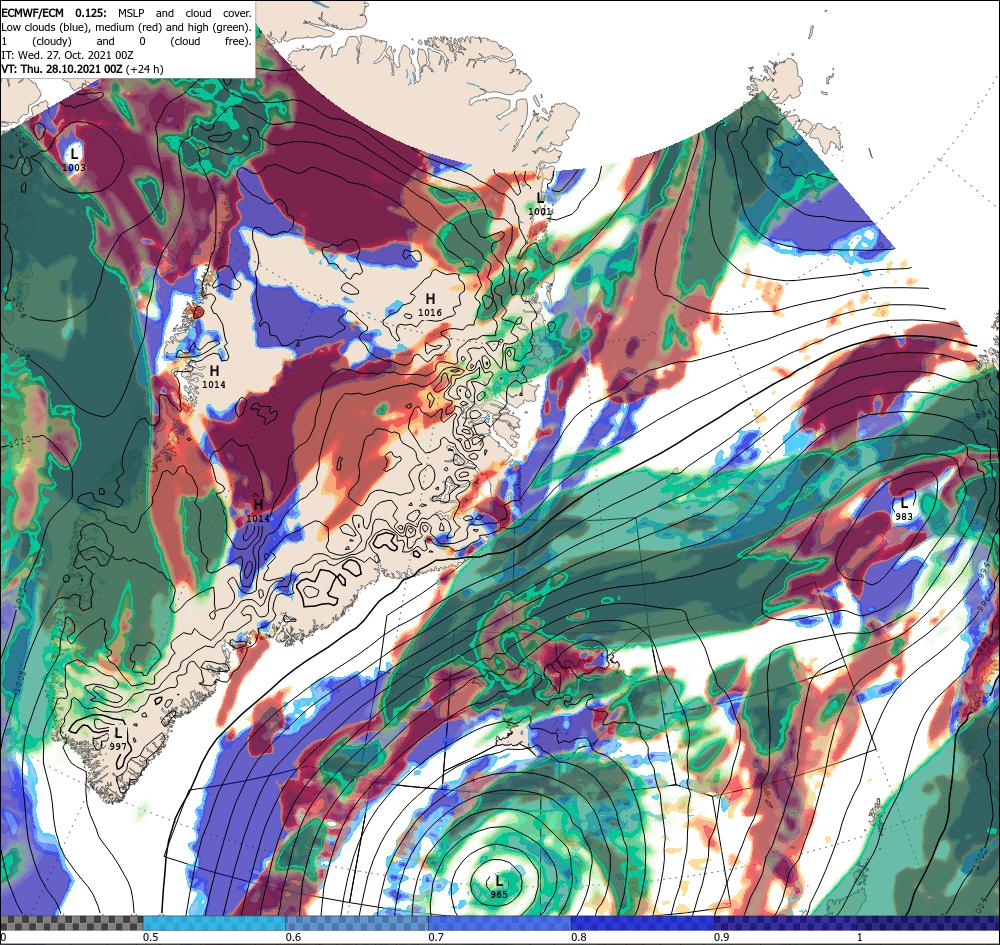
Task: Click the L 965 storm center label
Action: (499, 887)
